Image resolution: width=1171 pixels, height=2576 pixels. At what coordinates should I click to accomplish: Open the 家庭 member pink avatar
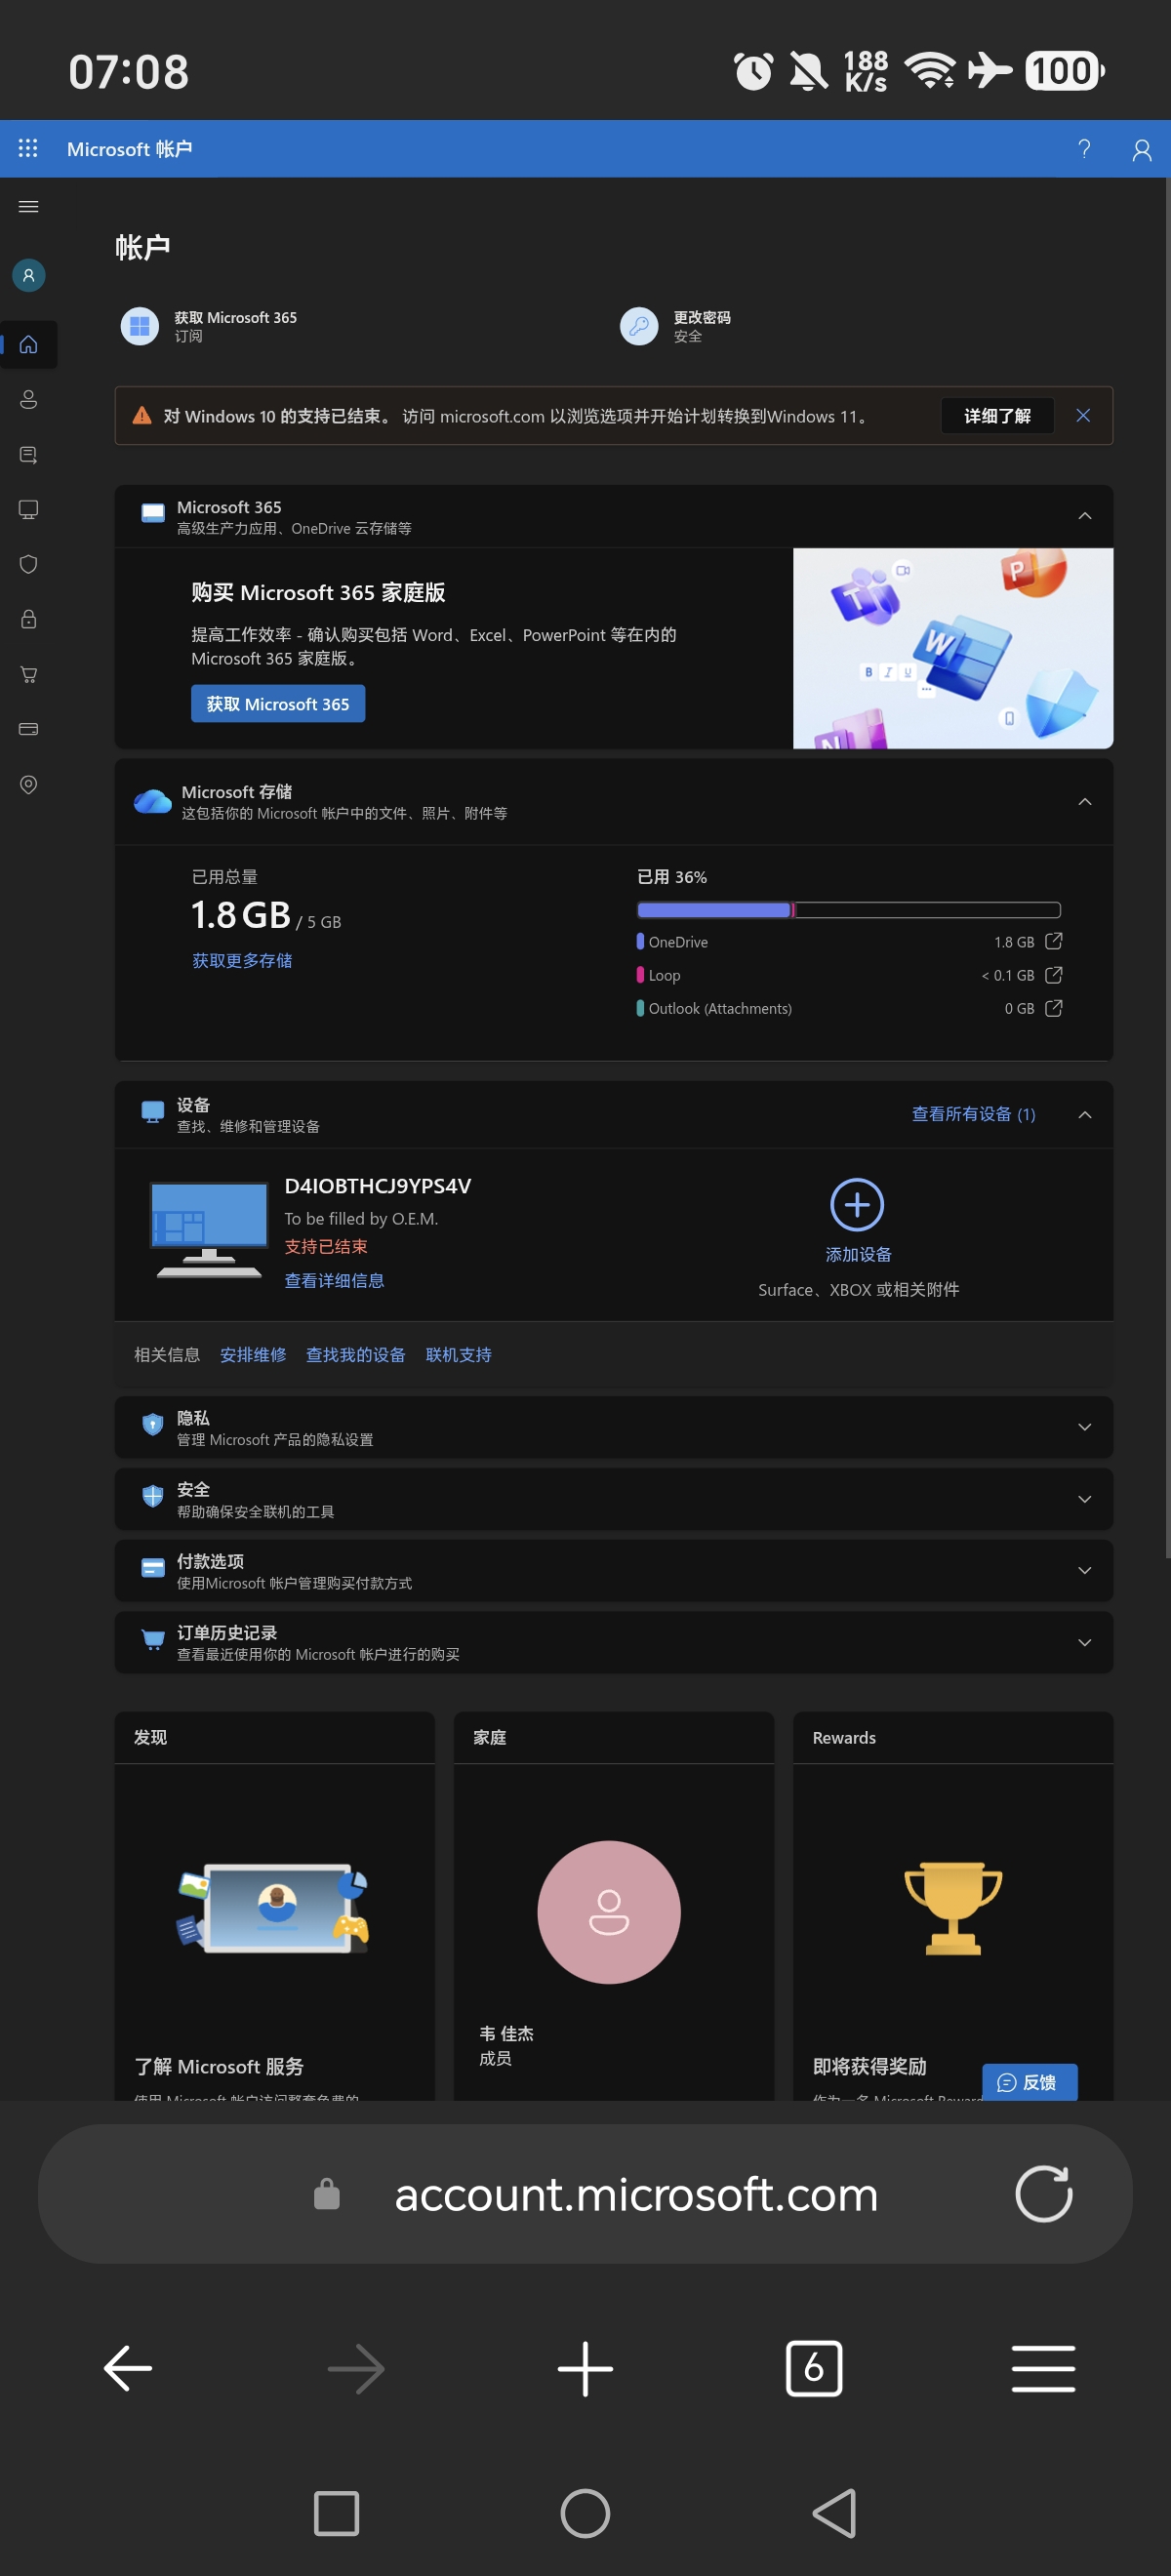click(609, 1911)
